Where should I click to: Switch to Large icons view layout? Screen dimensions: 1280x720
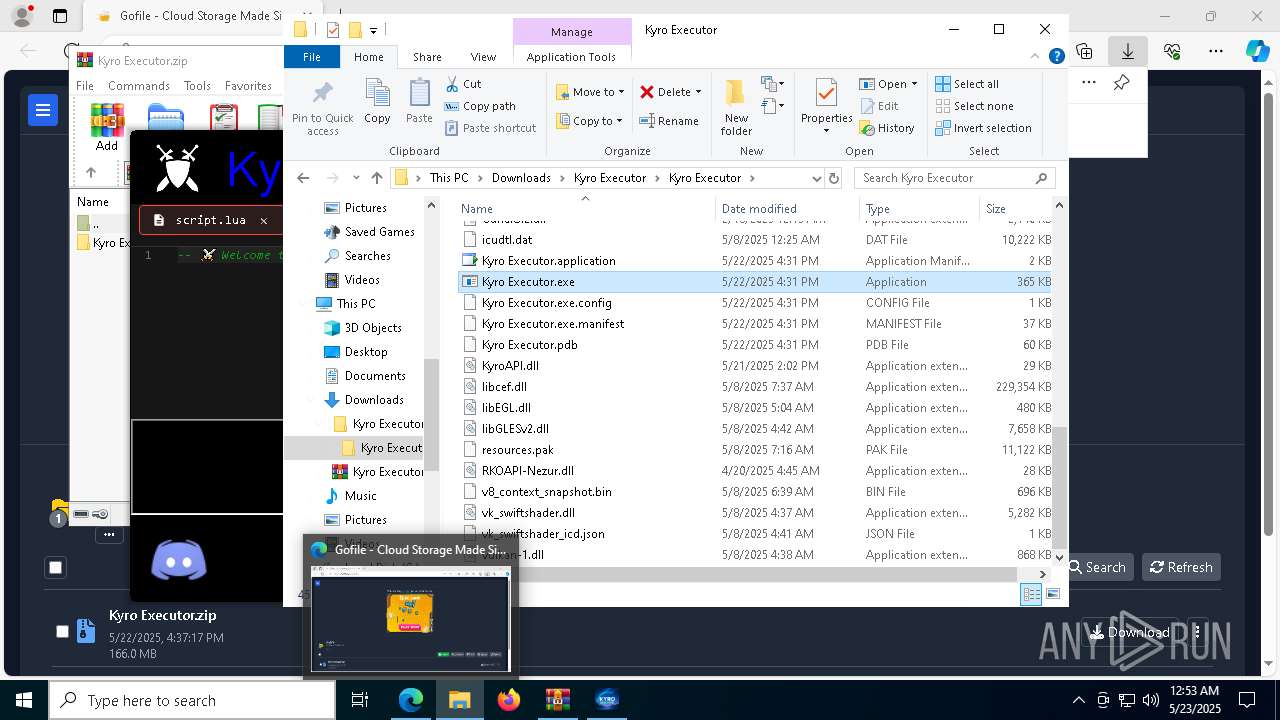(1052, 594)
